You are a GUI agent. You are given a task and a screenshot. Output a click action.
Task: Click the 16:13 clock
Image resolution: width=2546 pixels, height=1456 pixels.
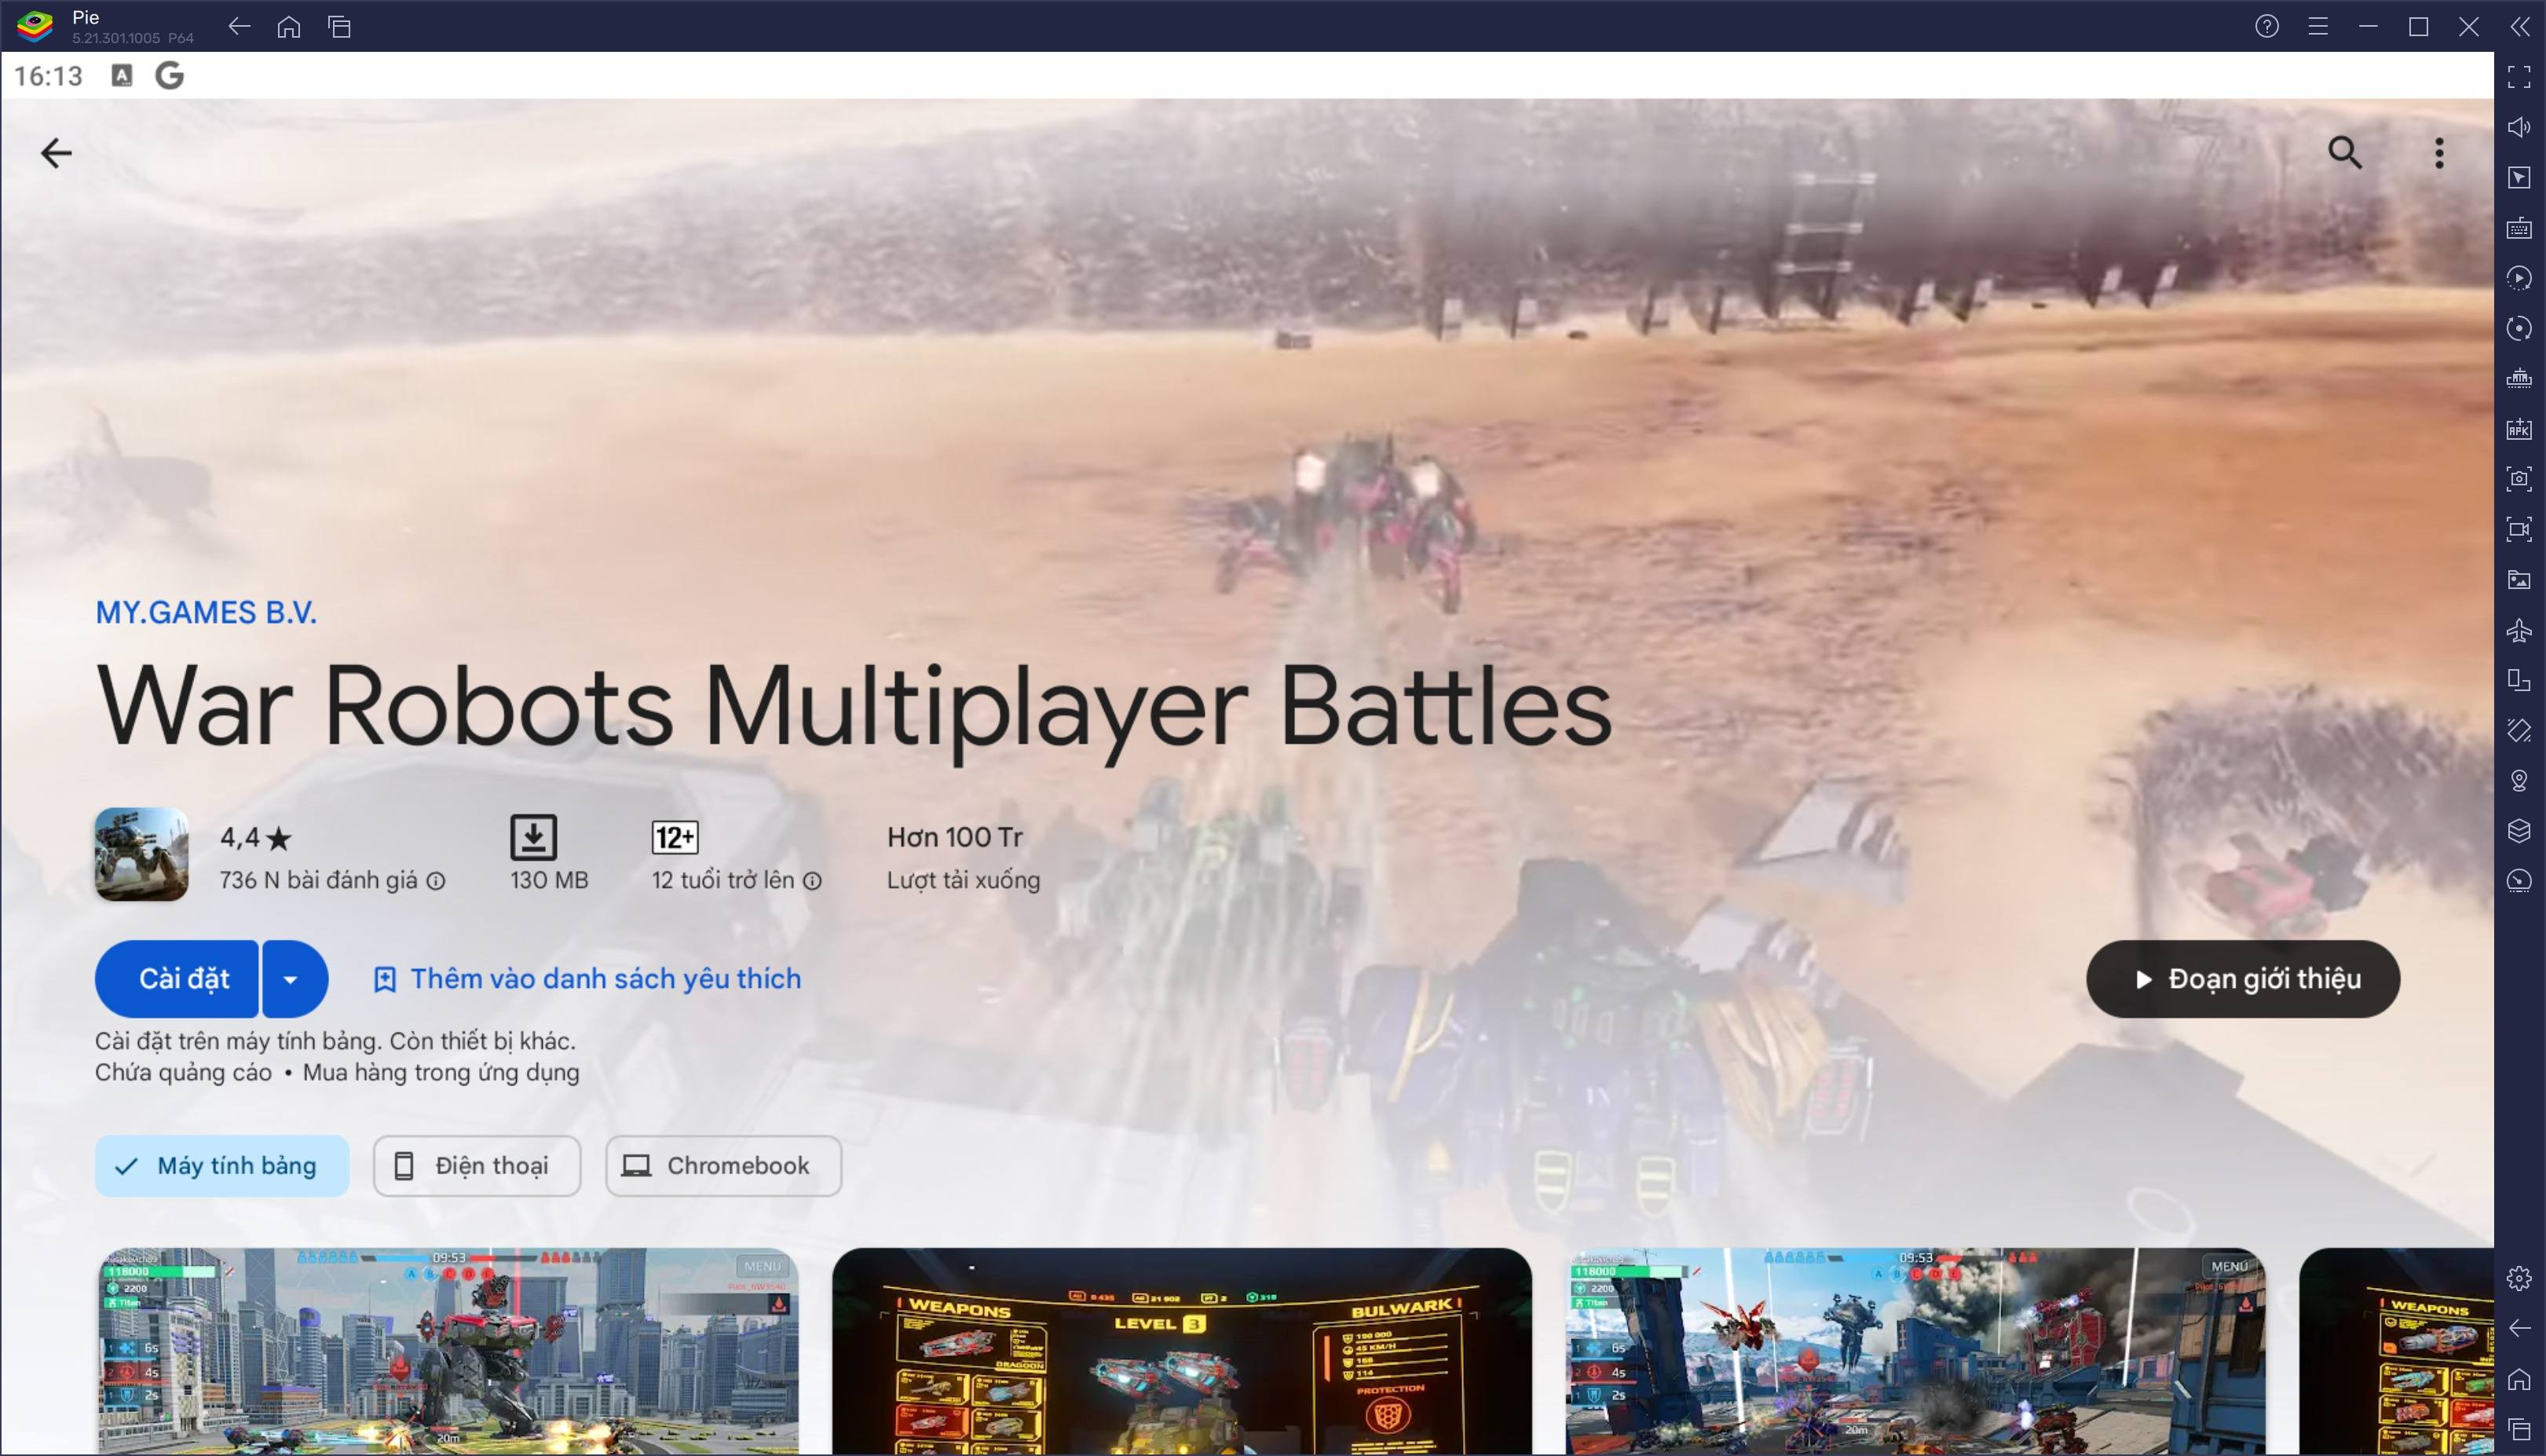pos(48,76)
